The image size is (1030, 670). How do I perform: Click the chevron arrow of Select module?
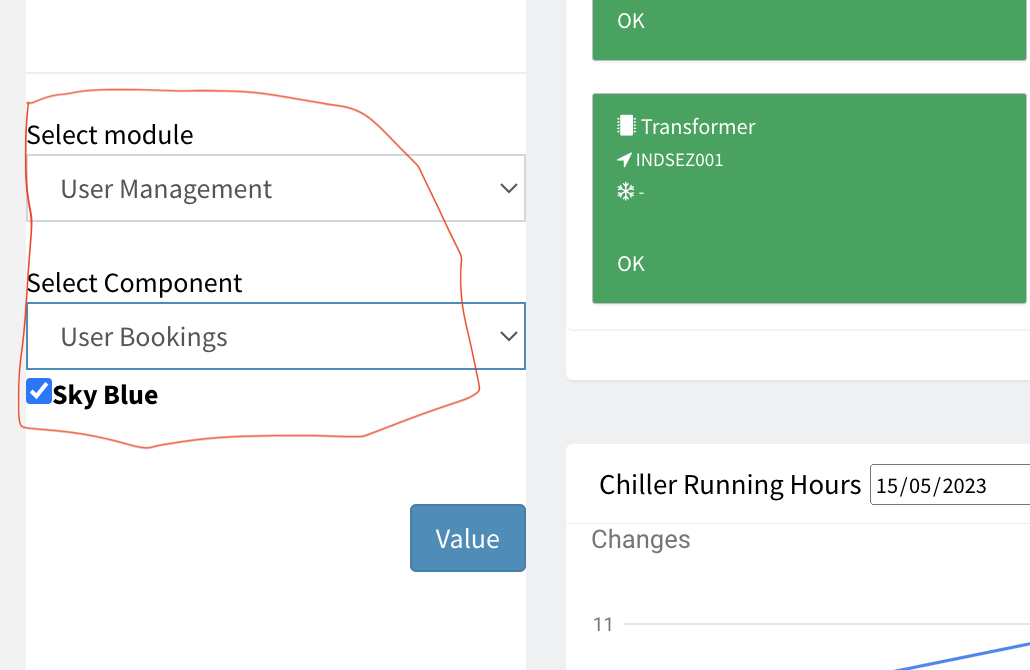(508, 188)
